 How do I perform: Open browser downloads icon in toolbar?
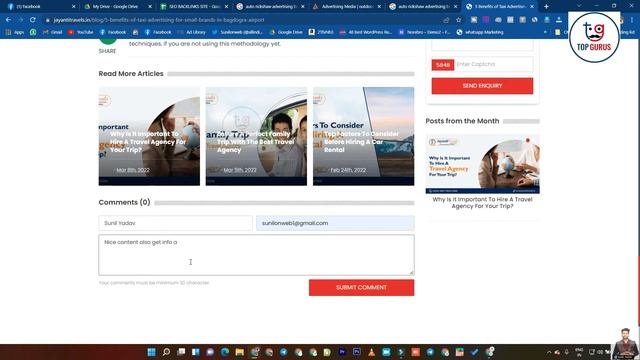(x=559, y=20)
